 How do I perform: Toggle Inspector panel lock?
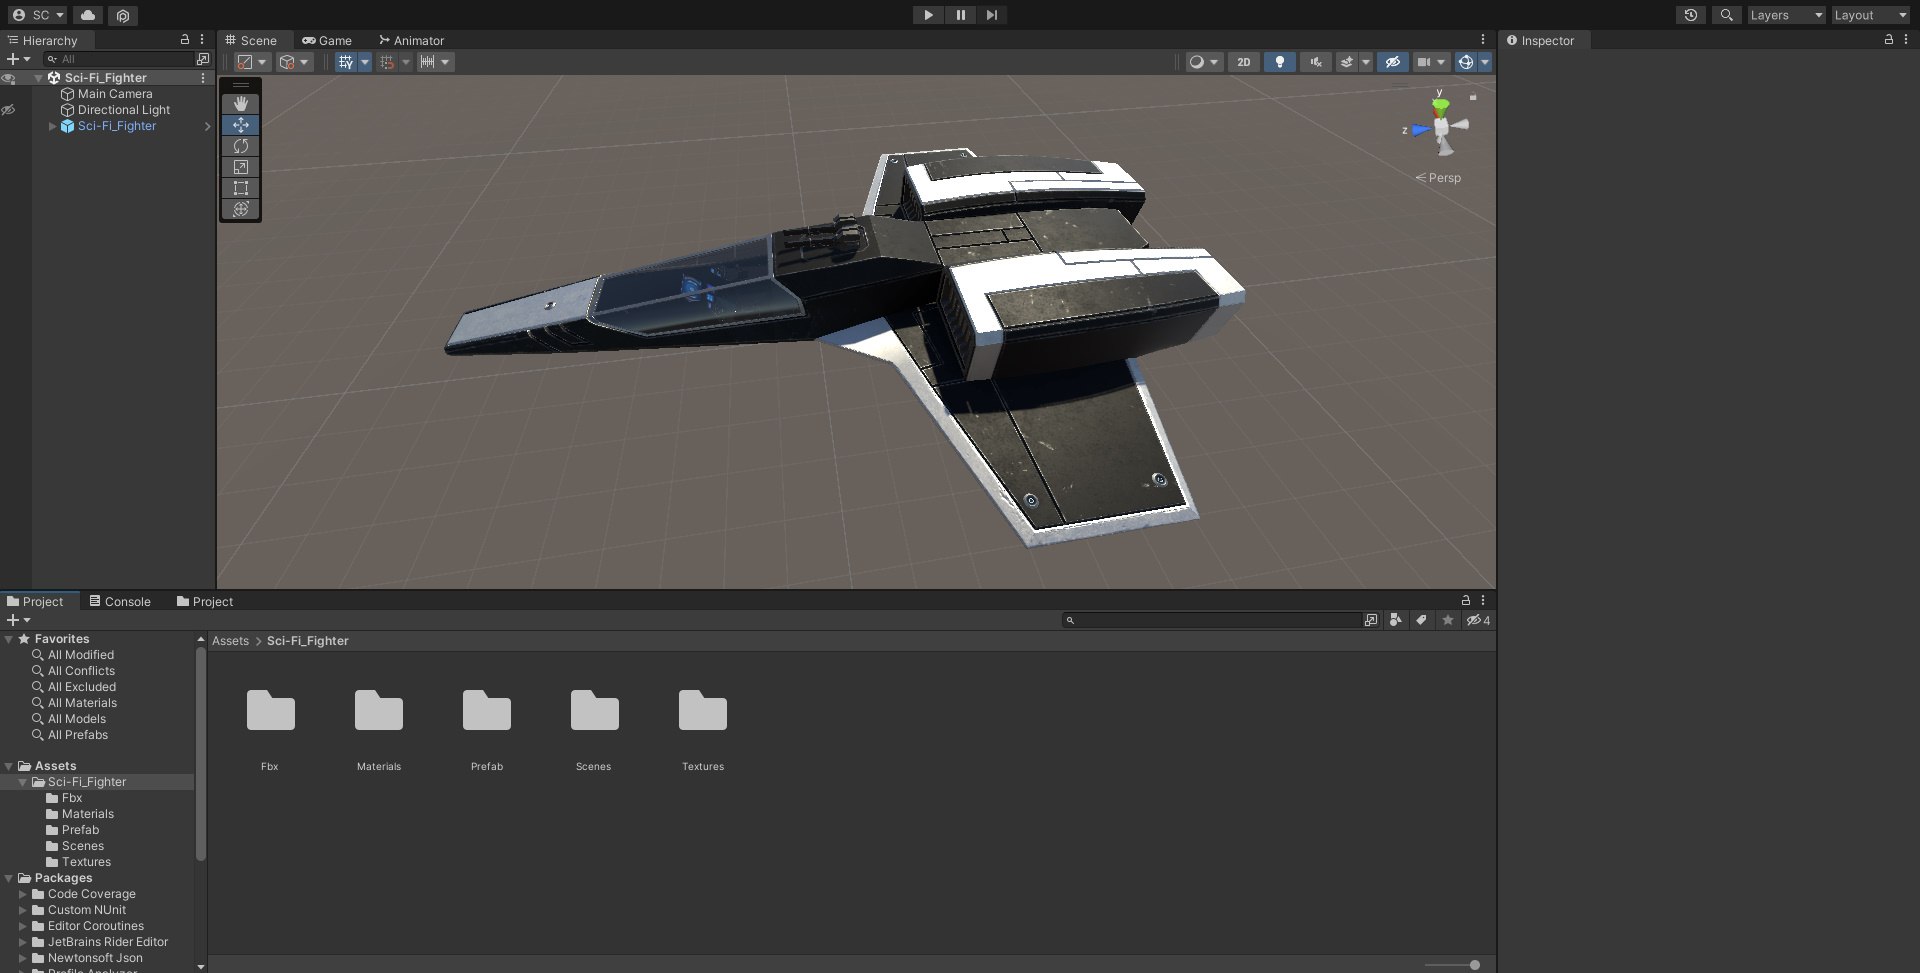coord(1889,40)
